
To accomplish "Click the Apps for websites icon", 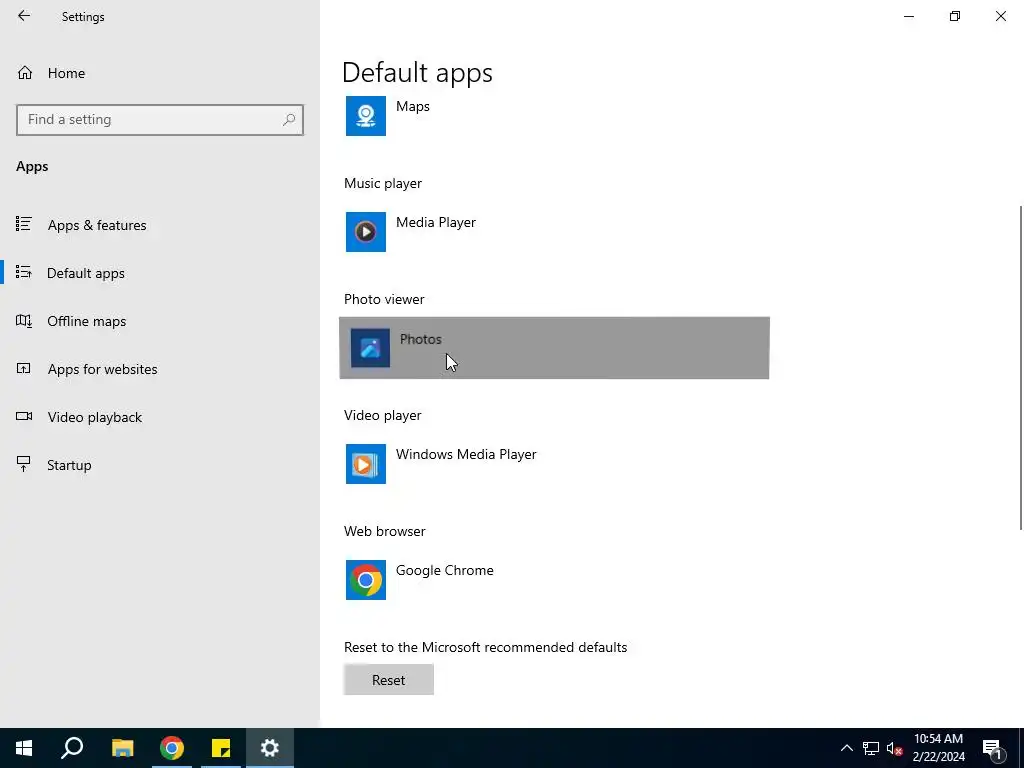I will tap(24, 368).
